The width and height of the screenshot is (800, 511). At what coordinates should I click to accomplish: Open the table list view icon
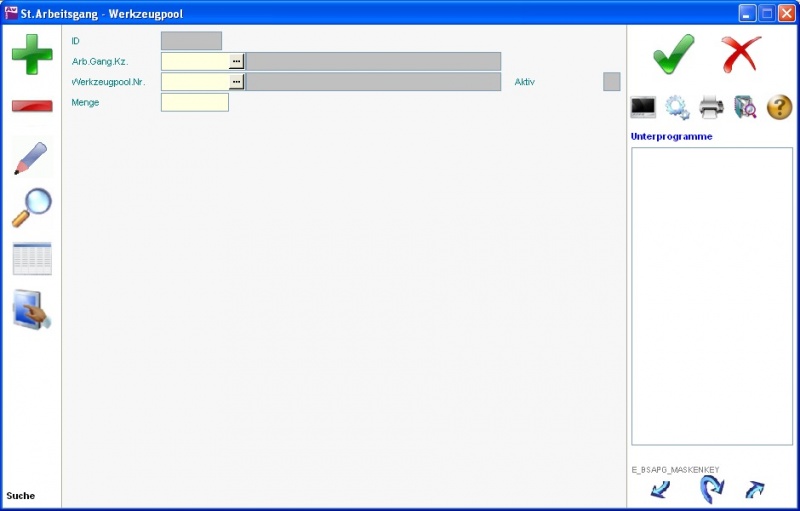pos(32,259)
